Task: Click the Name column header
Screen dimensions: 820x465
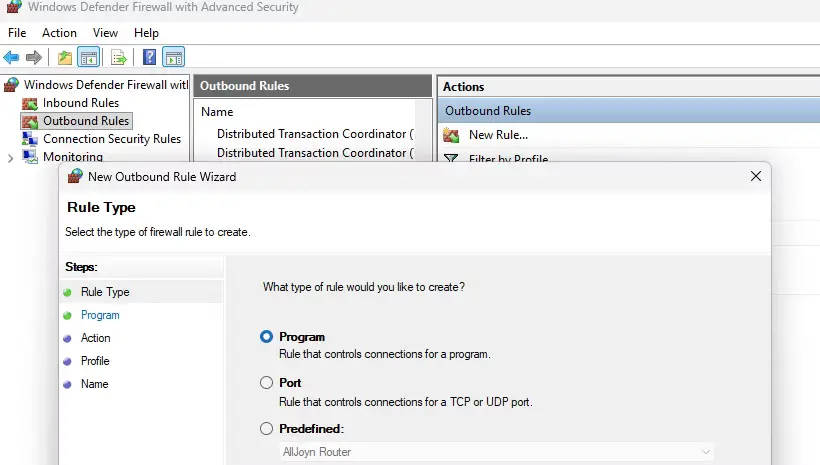Action: pyautogui.click(x=217, y=112)
